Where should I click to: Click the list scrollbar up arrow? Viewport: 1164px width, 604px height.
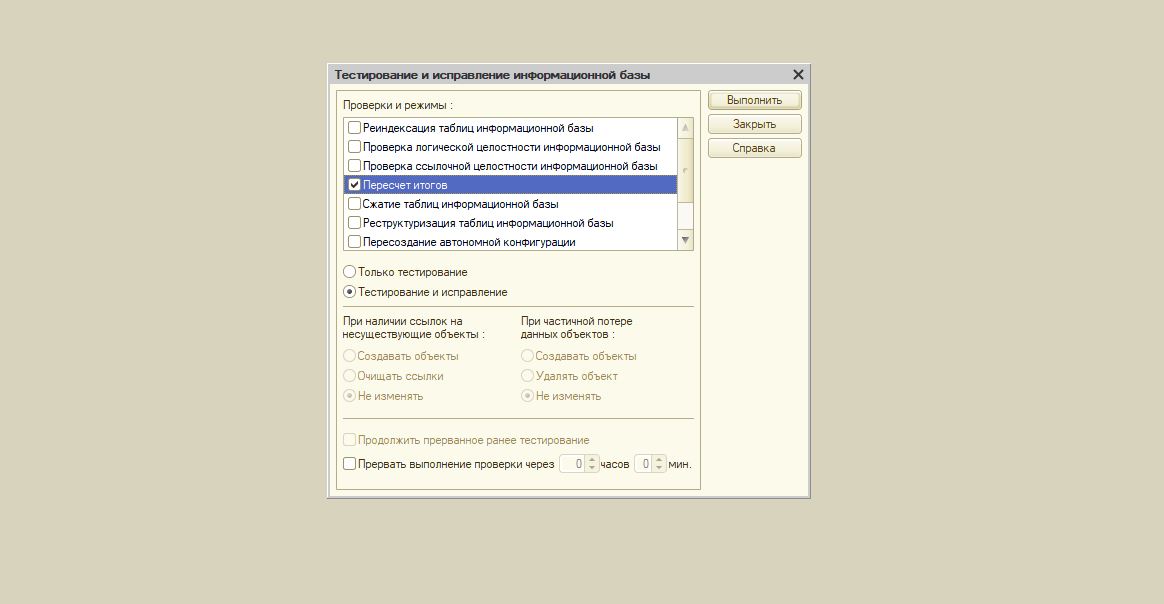click(x=685, y=128)
